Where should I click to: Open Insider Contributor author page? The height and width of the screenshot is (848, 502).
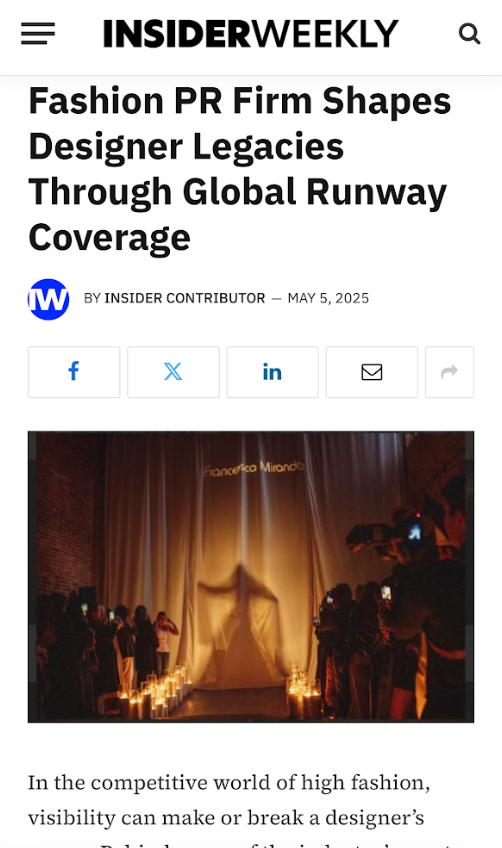(184, 299)
